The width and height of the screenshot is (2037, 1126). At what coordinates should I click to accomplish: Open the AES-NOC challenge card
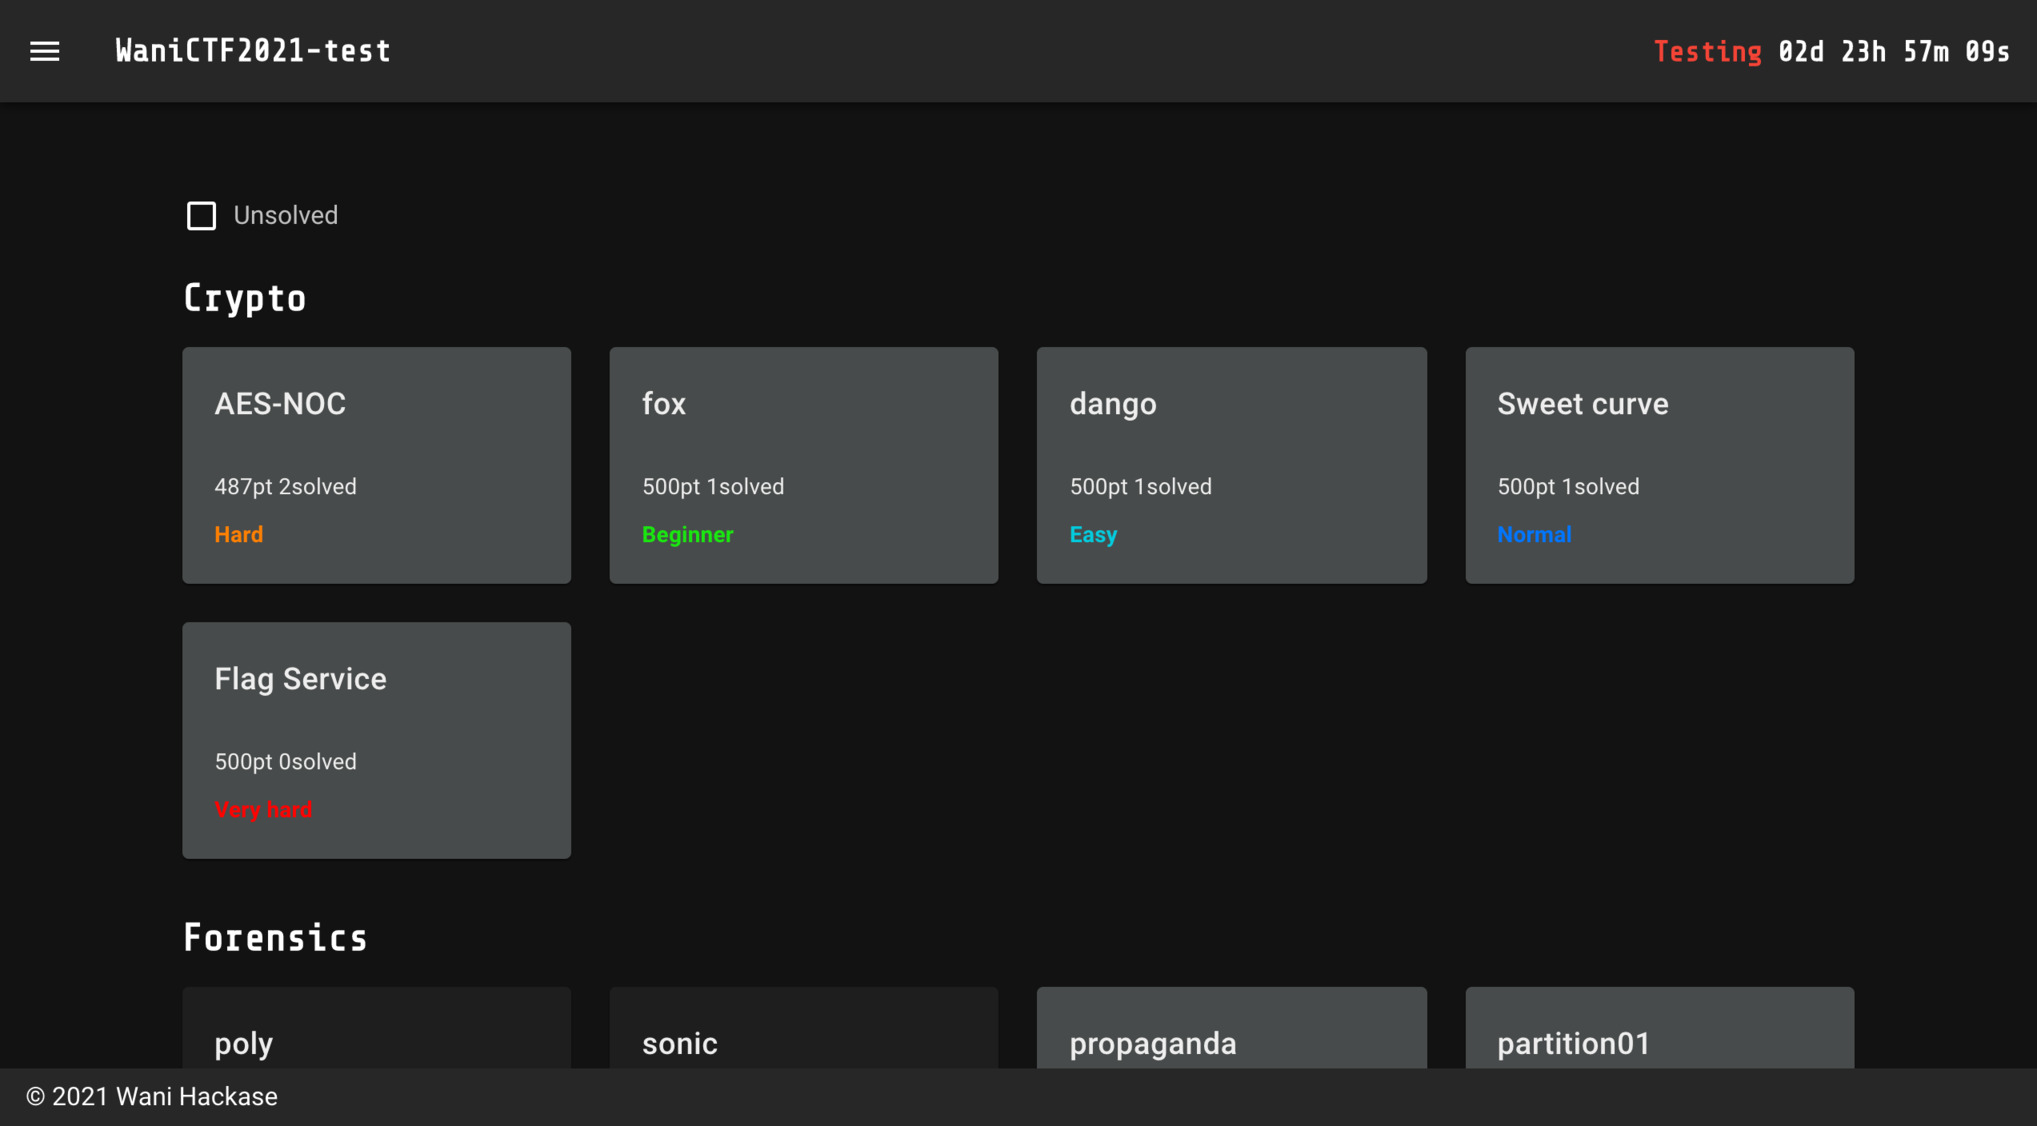[x=376, y=465]
